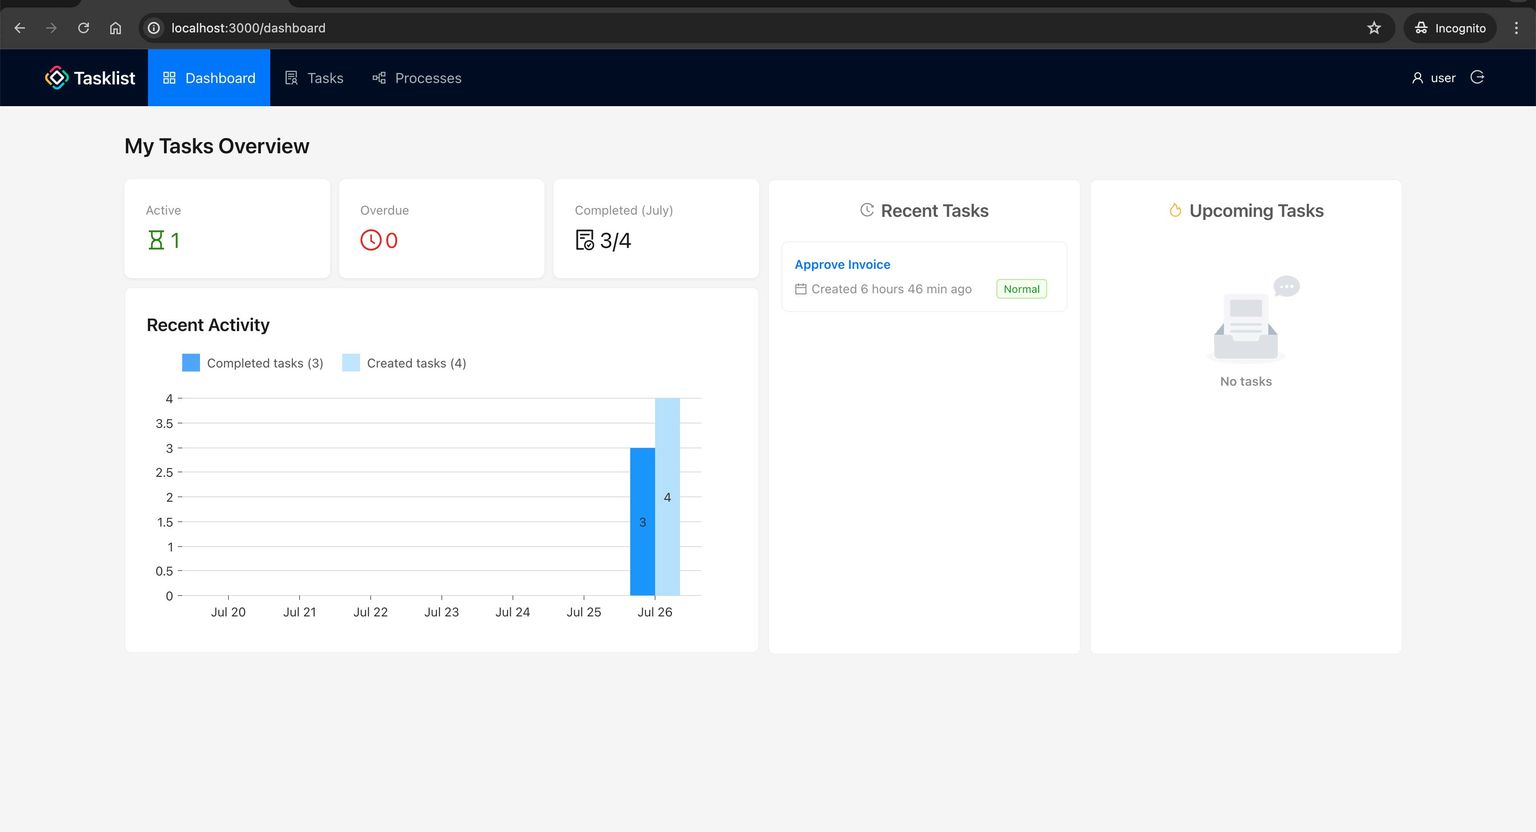Open the browser three-dot menu
Screen dimensions: 1536x832
click(x=1516, y=28)
